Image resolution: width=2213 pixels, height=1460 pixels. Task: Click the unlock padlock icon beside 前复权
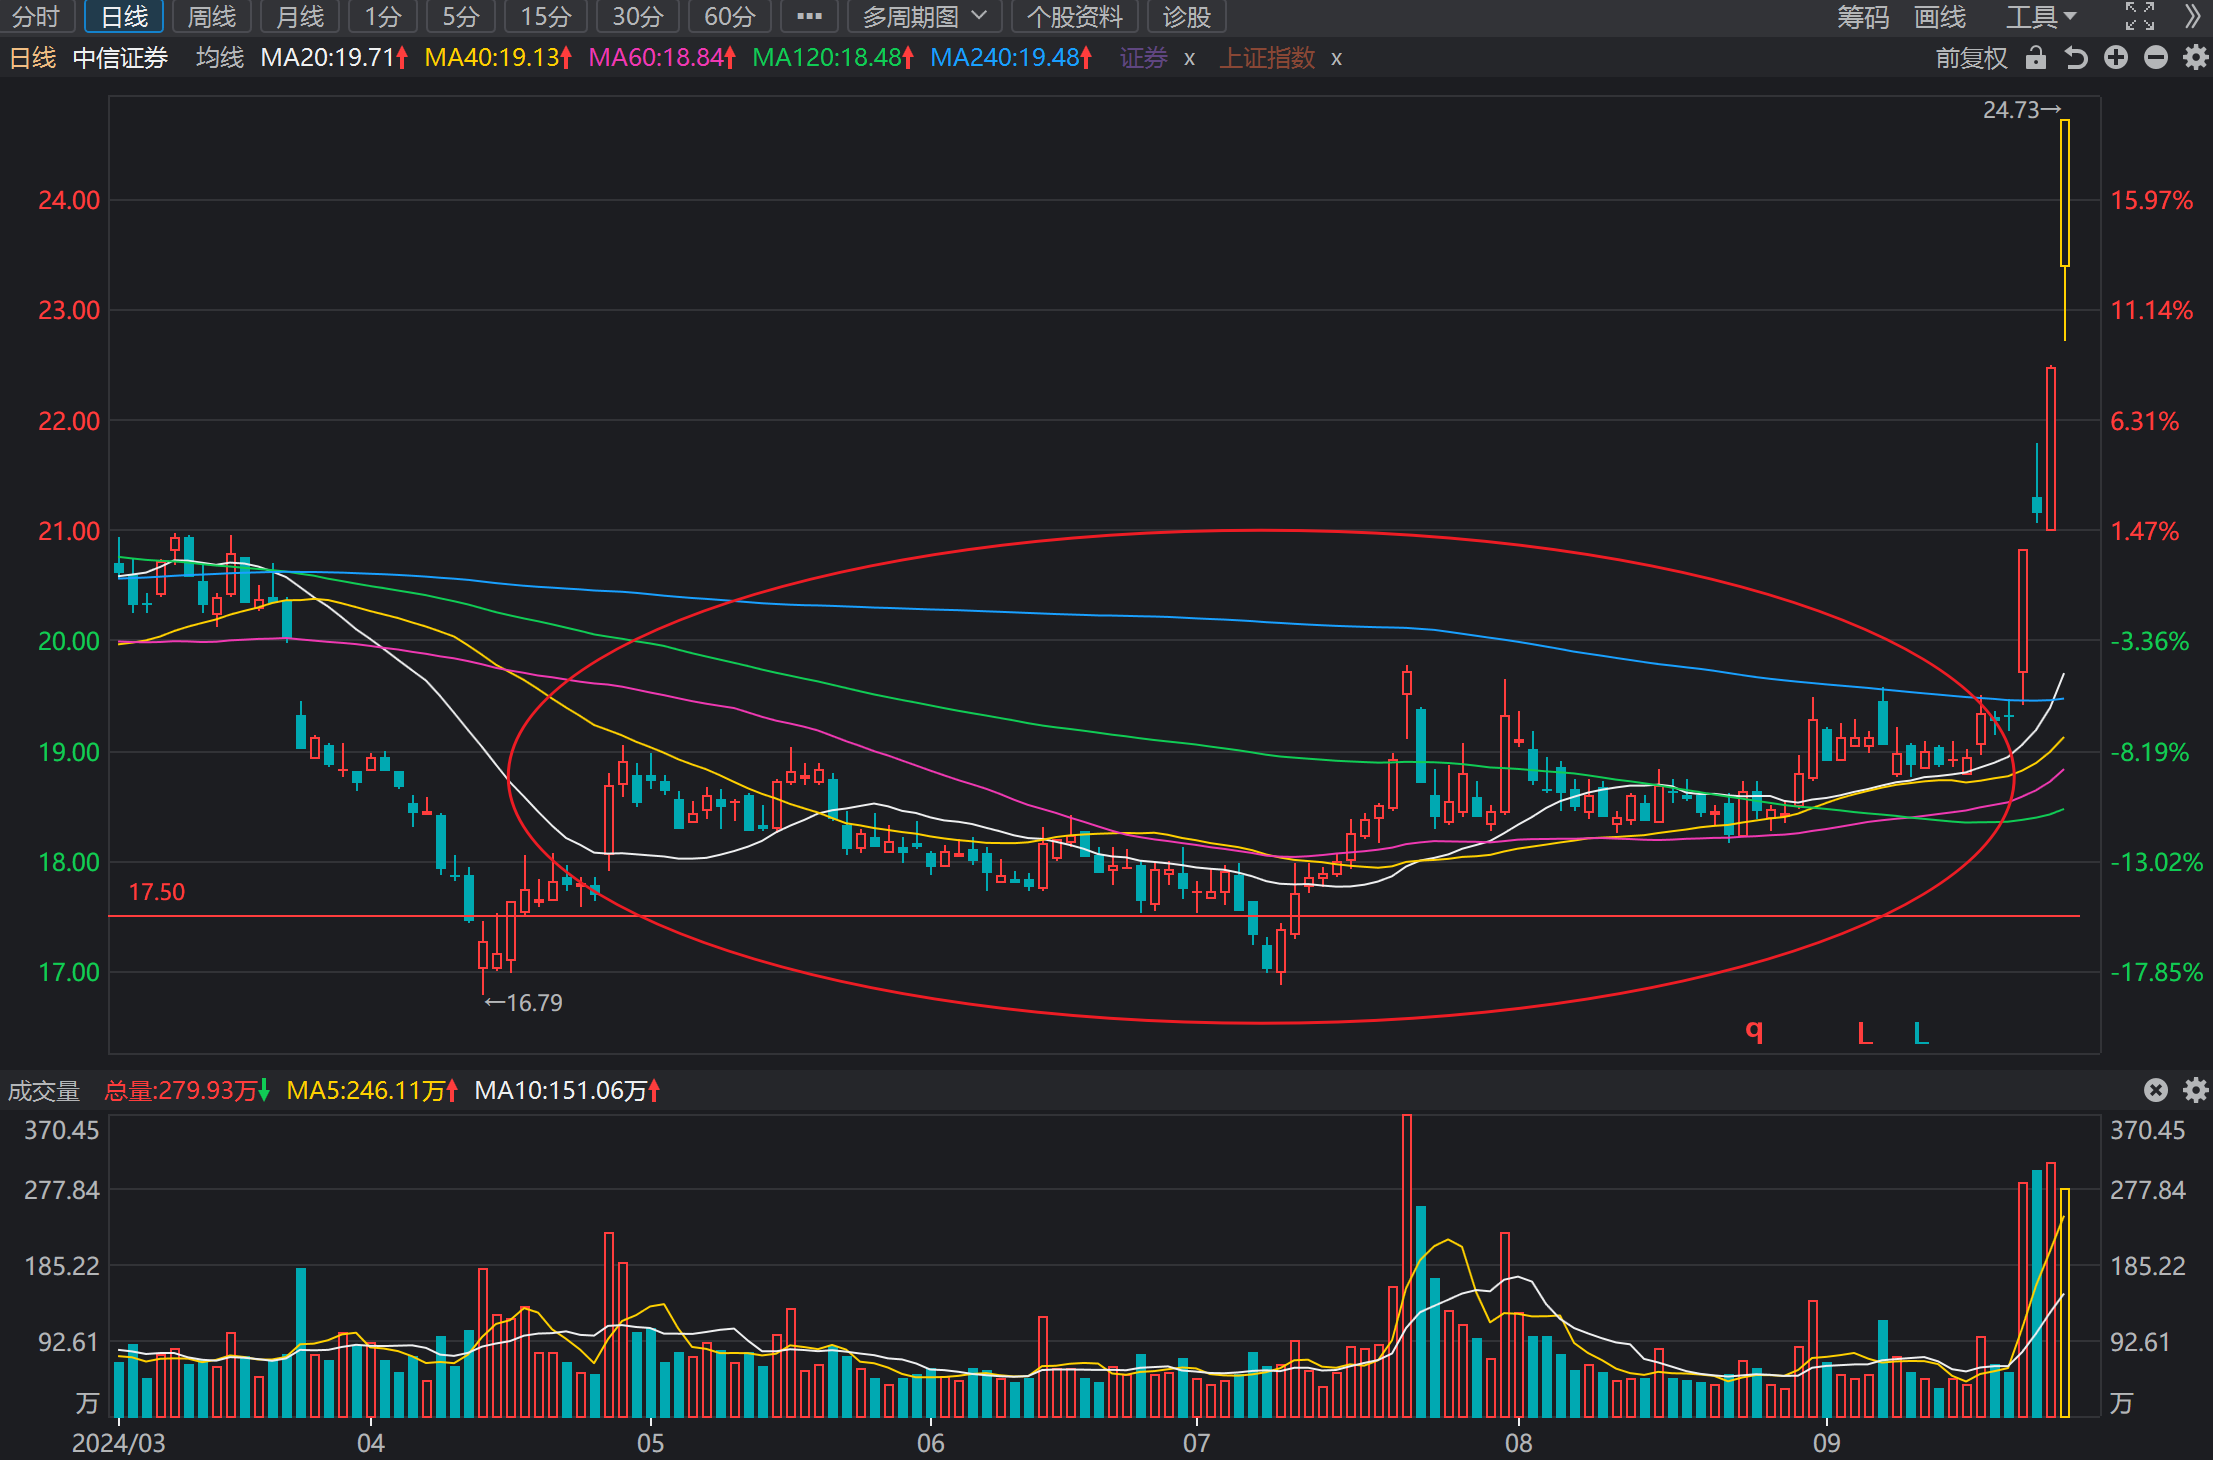click(2035, 58)
